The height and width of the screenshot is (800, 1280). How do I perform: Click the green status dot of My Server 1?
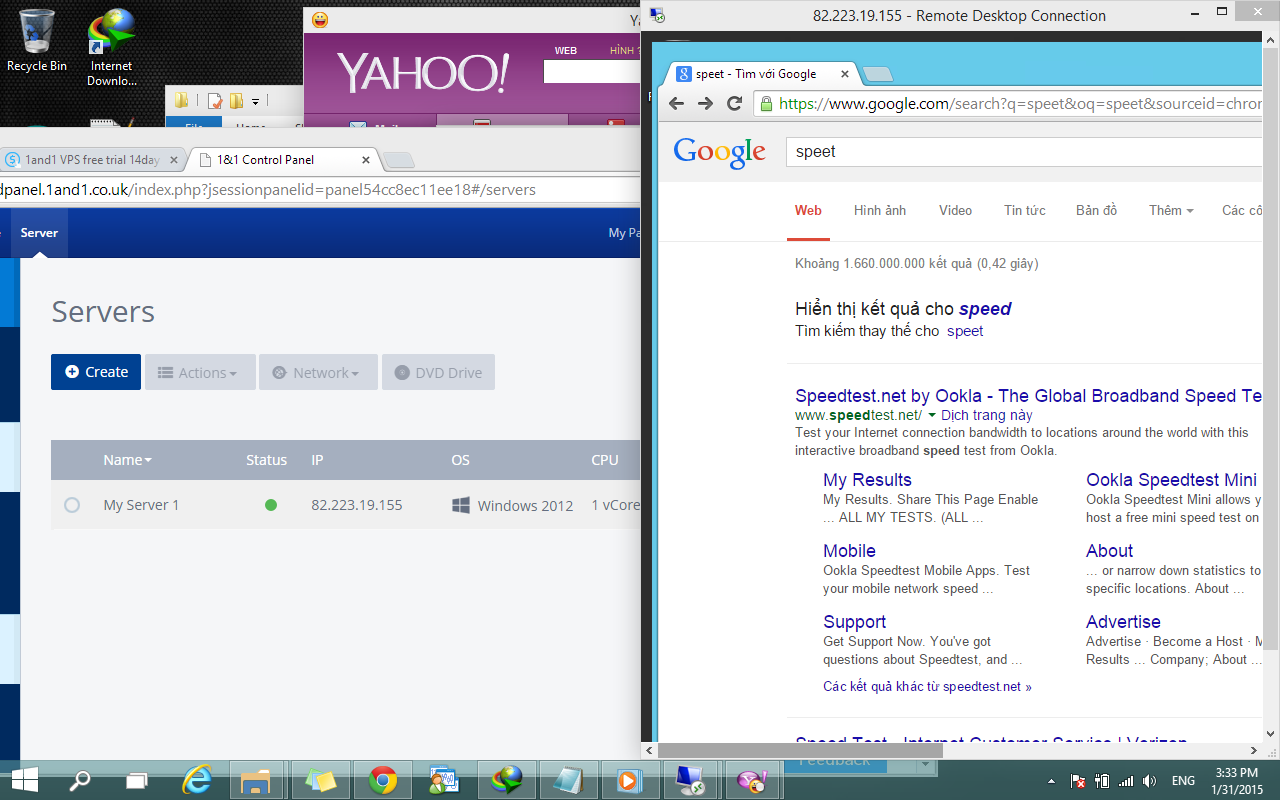(x=271, y=505)
